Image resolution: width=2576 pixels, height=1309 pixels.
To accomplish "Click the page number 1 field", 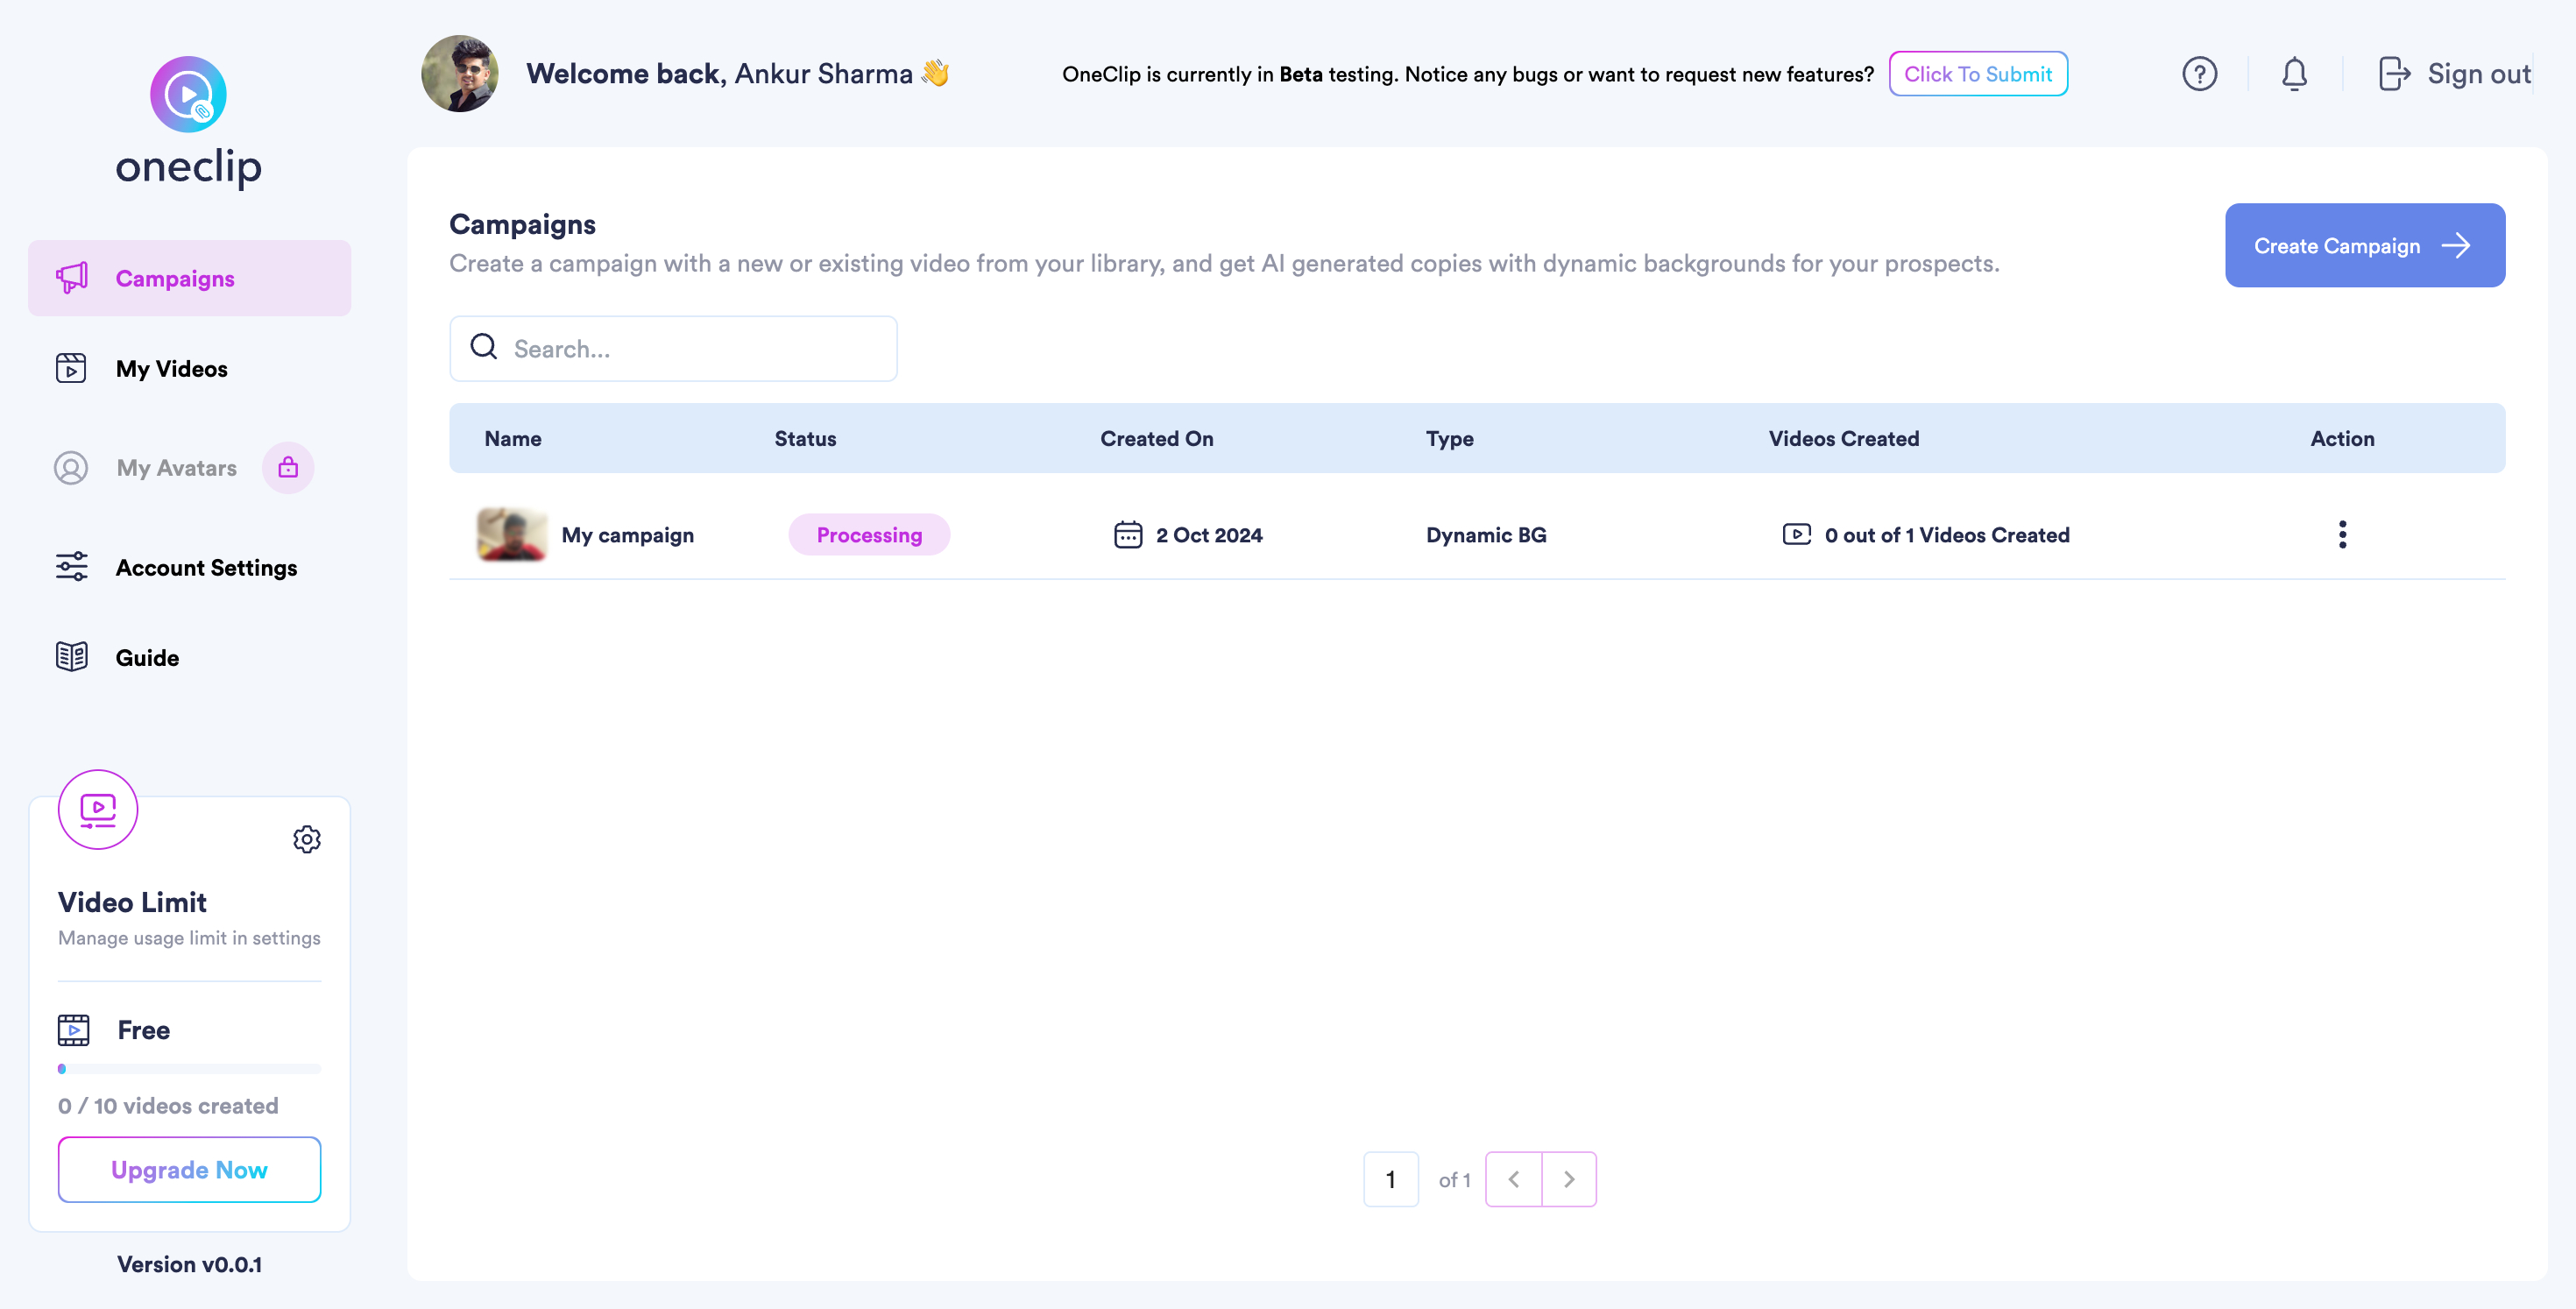I will pyautogui.click(x=1391, y=1179).
